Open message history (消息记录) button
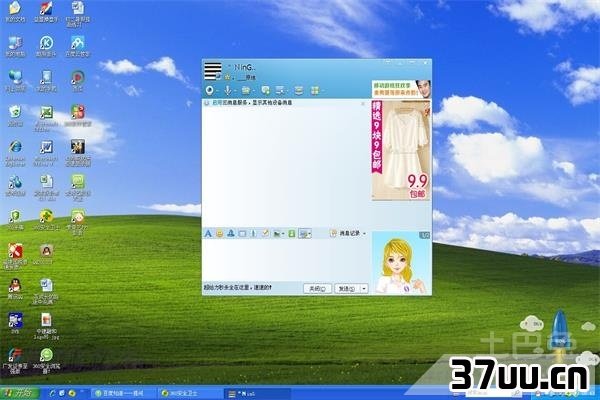This screenshot has height=400, width=600. click(x=346, y=233)
